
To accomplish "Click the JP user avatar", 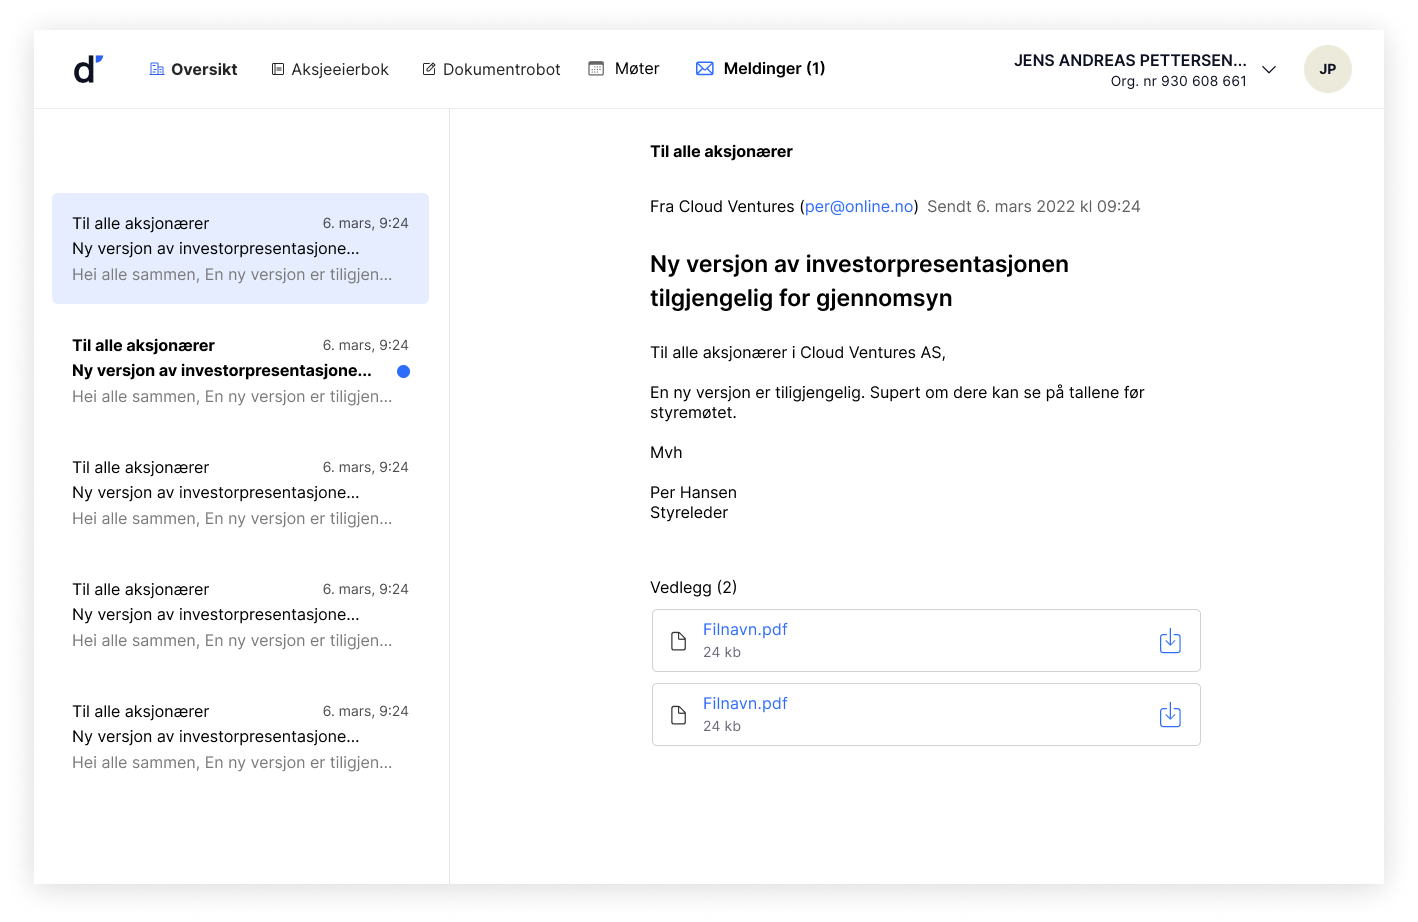I will [1328, 69].
